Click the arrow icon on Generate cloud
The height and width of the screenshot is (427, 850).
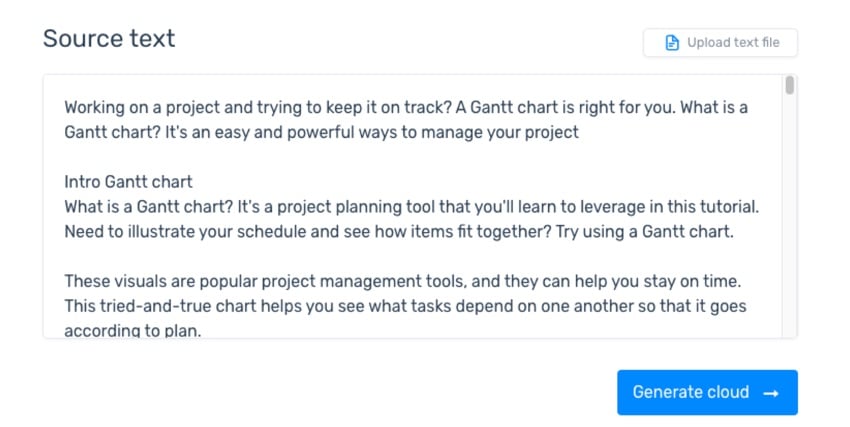pos(771,392)
